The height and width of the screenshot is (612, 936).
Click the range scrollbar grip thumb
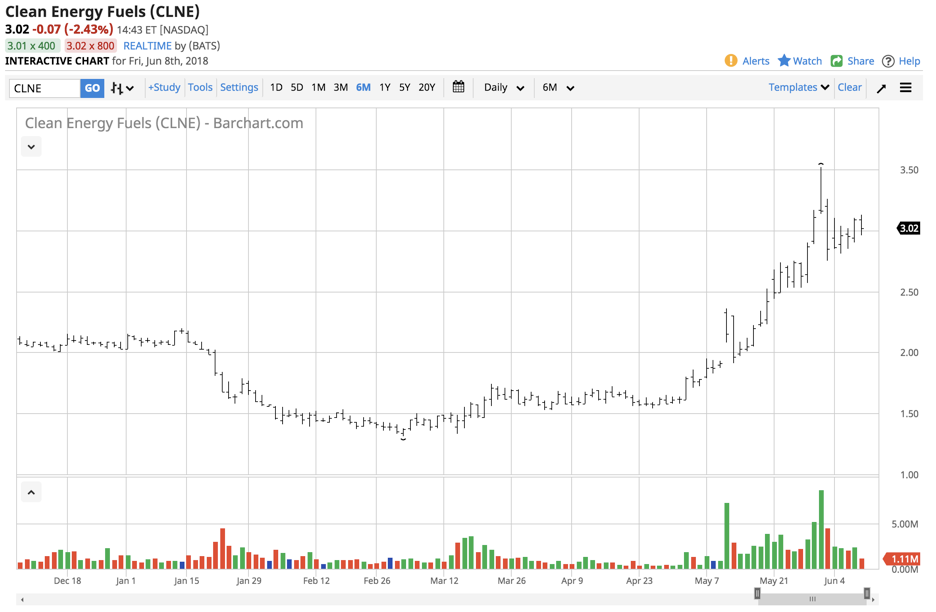[x=812, y=599]
